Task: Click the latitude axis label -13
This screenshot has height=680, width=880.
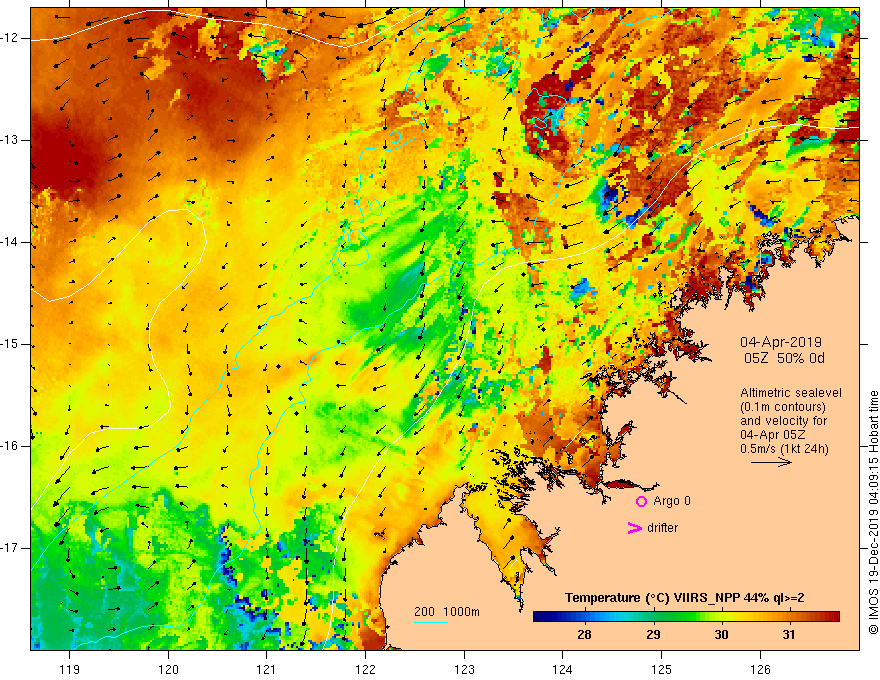Action: point(10,140)
